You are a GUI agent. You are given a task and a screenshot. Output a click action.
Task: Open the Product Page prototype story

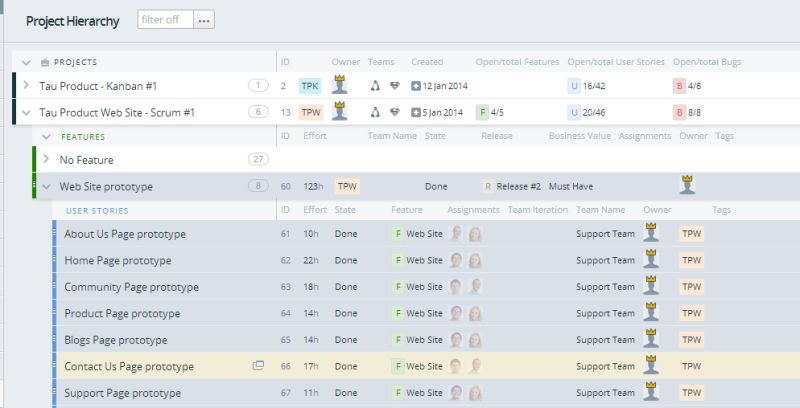coord(122,314)
